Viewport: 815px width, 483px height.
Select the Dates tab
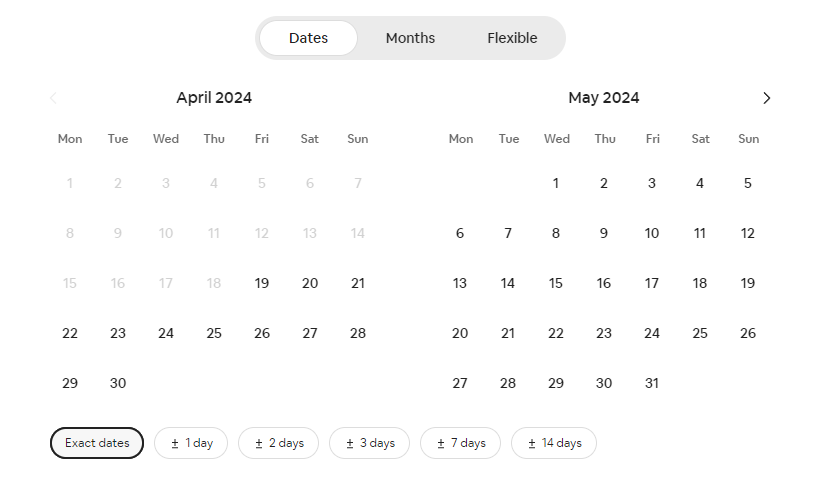coord(308,38)
